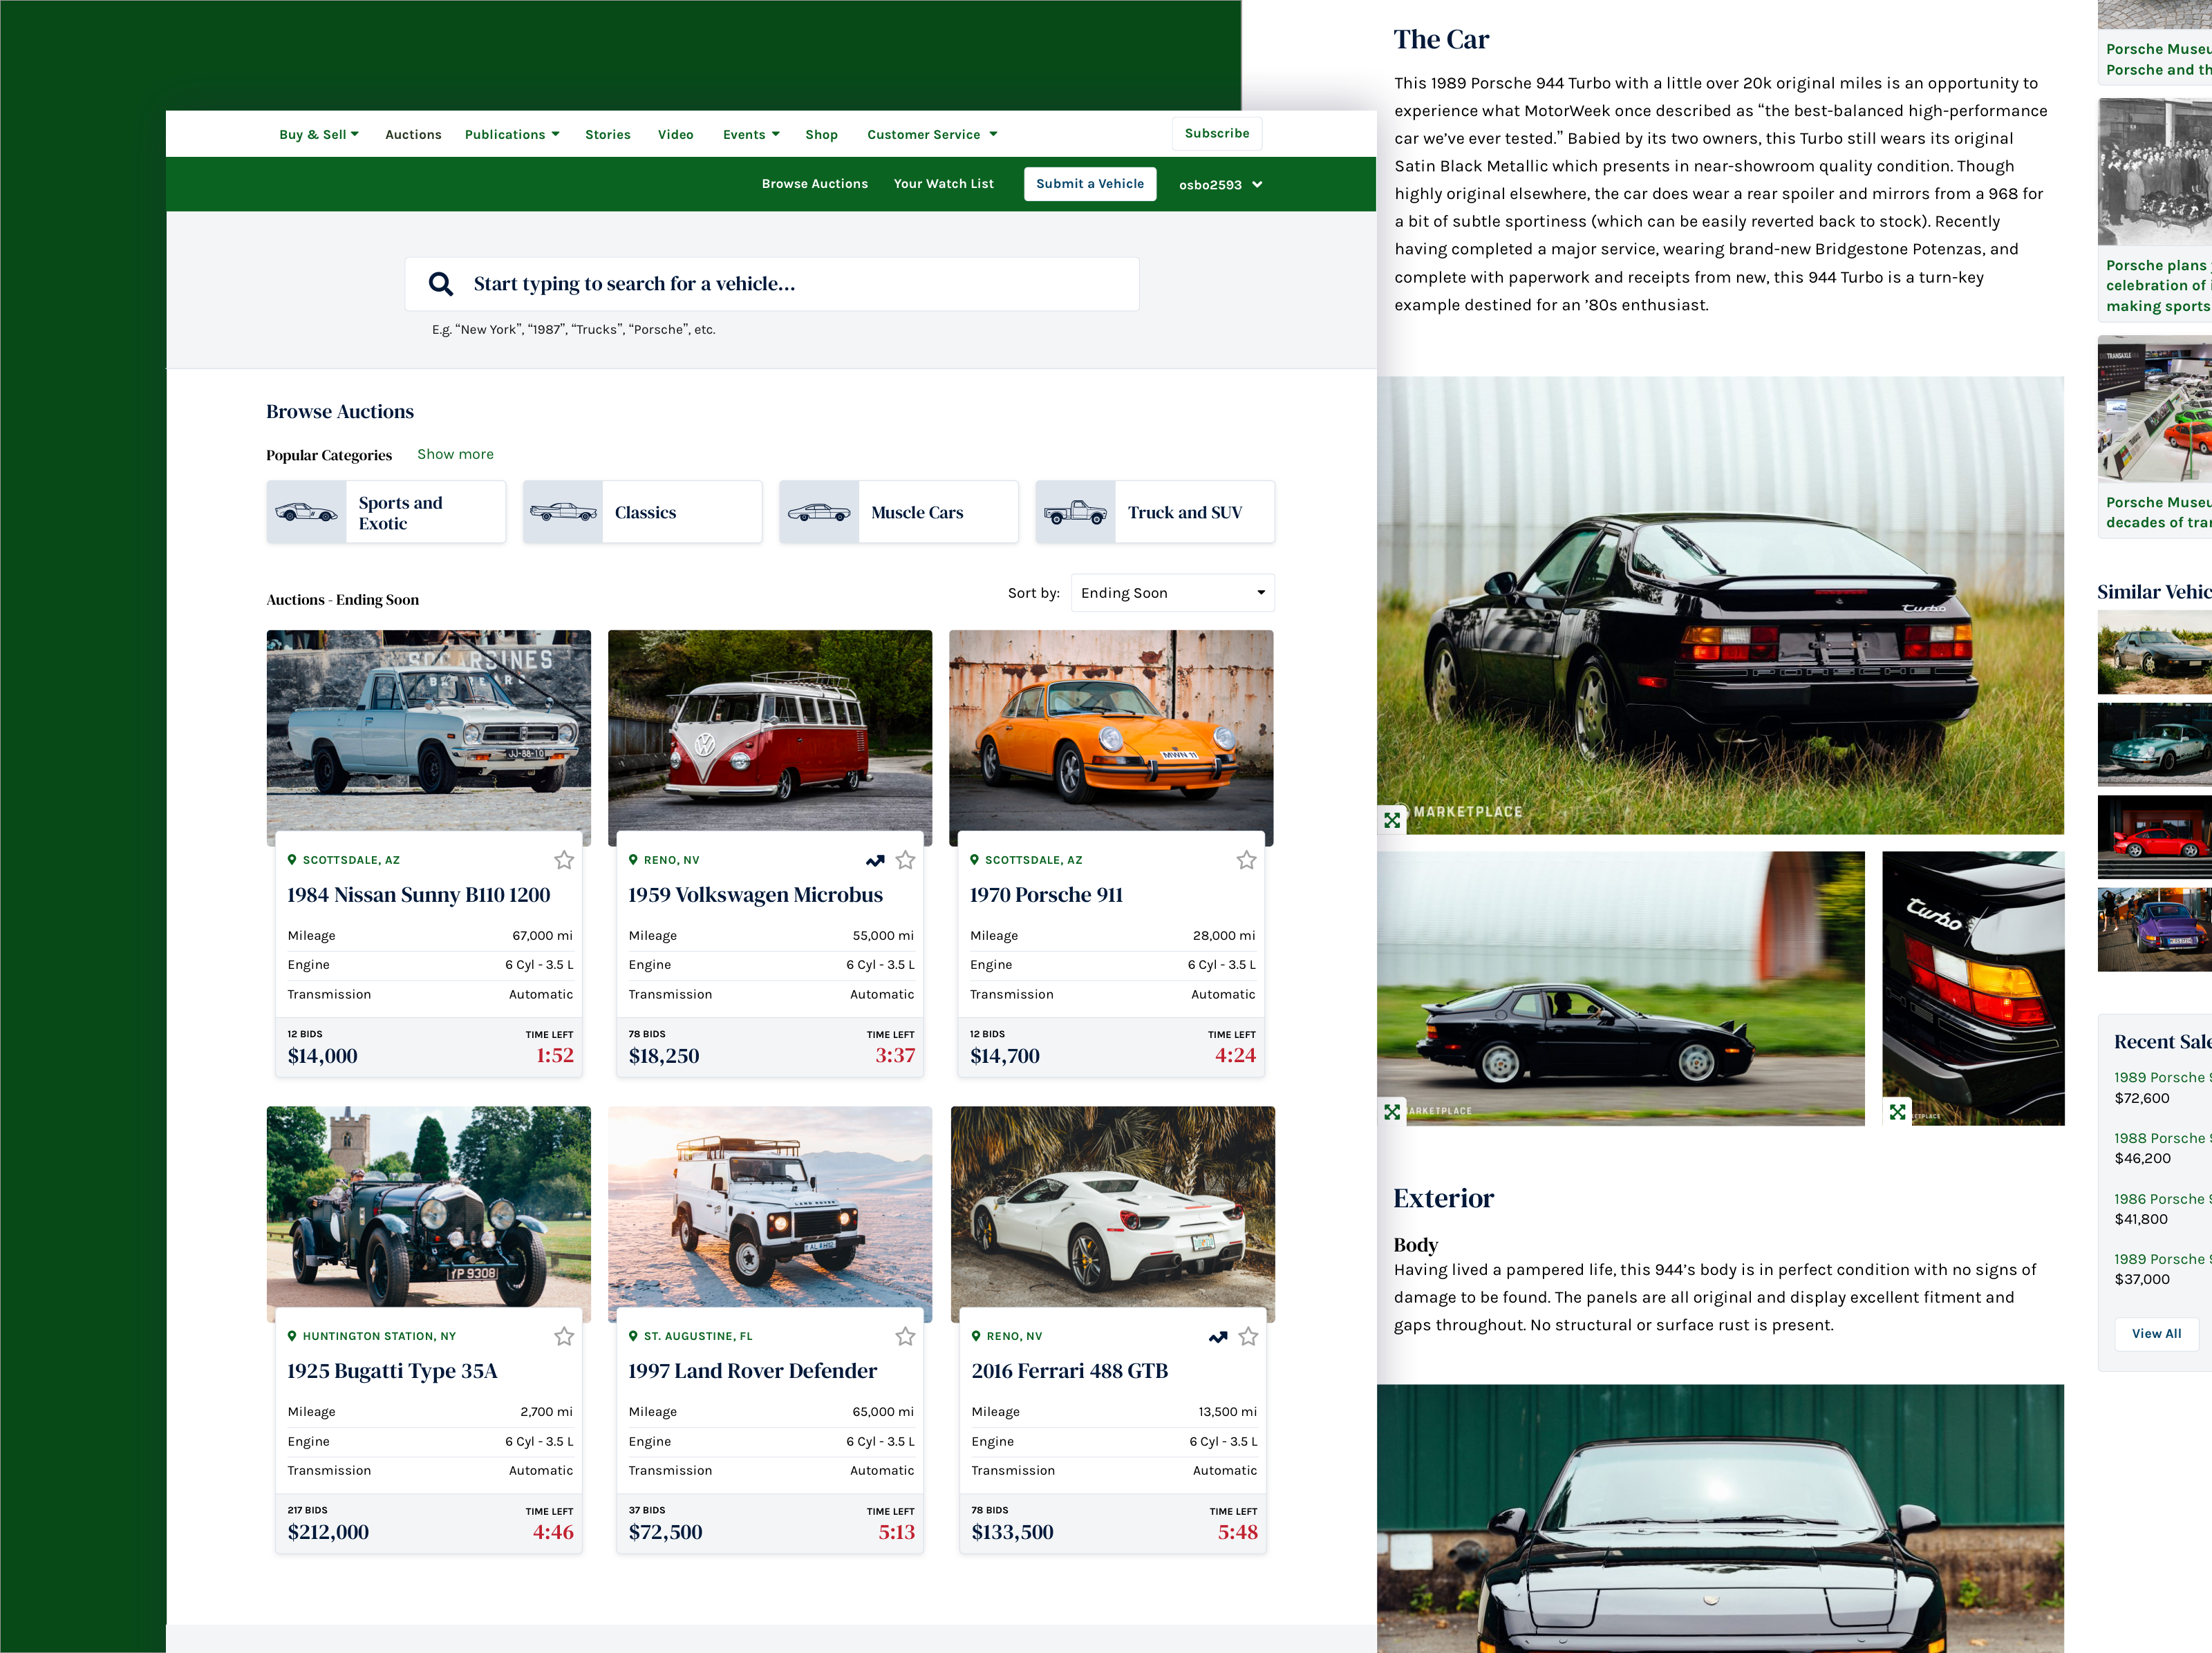Star the 1984 Nissan Sunny B110 1200 listing
2212x1653 pixels.
[564, 860]
